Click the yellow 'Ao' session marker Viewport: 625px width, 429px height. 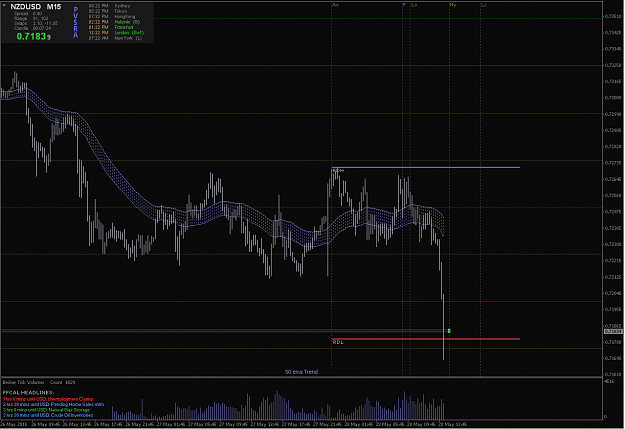[335, 5]
